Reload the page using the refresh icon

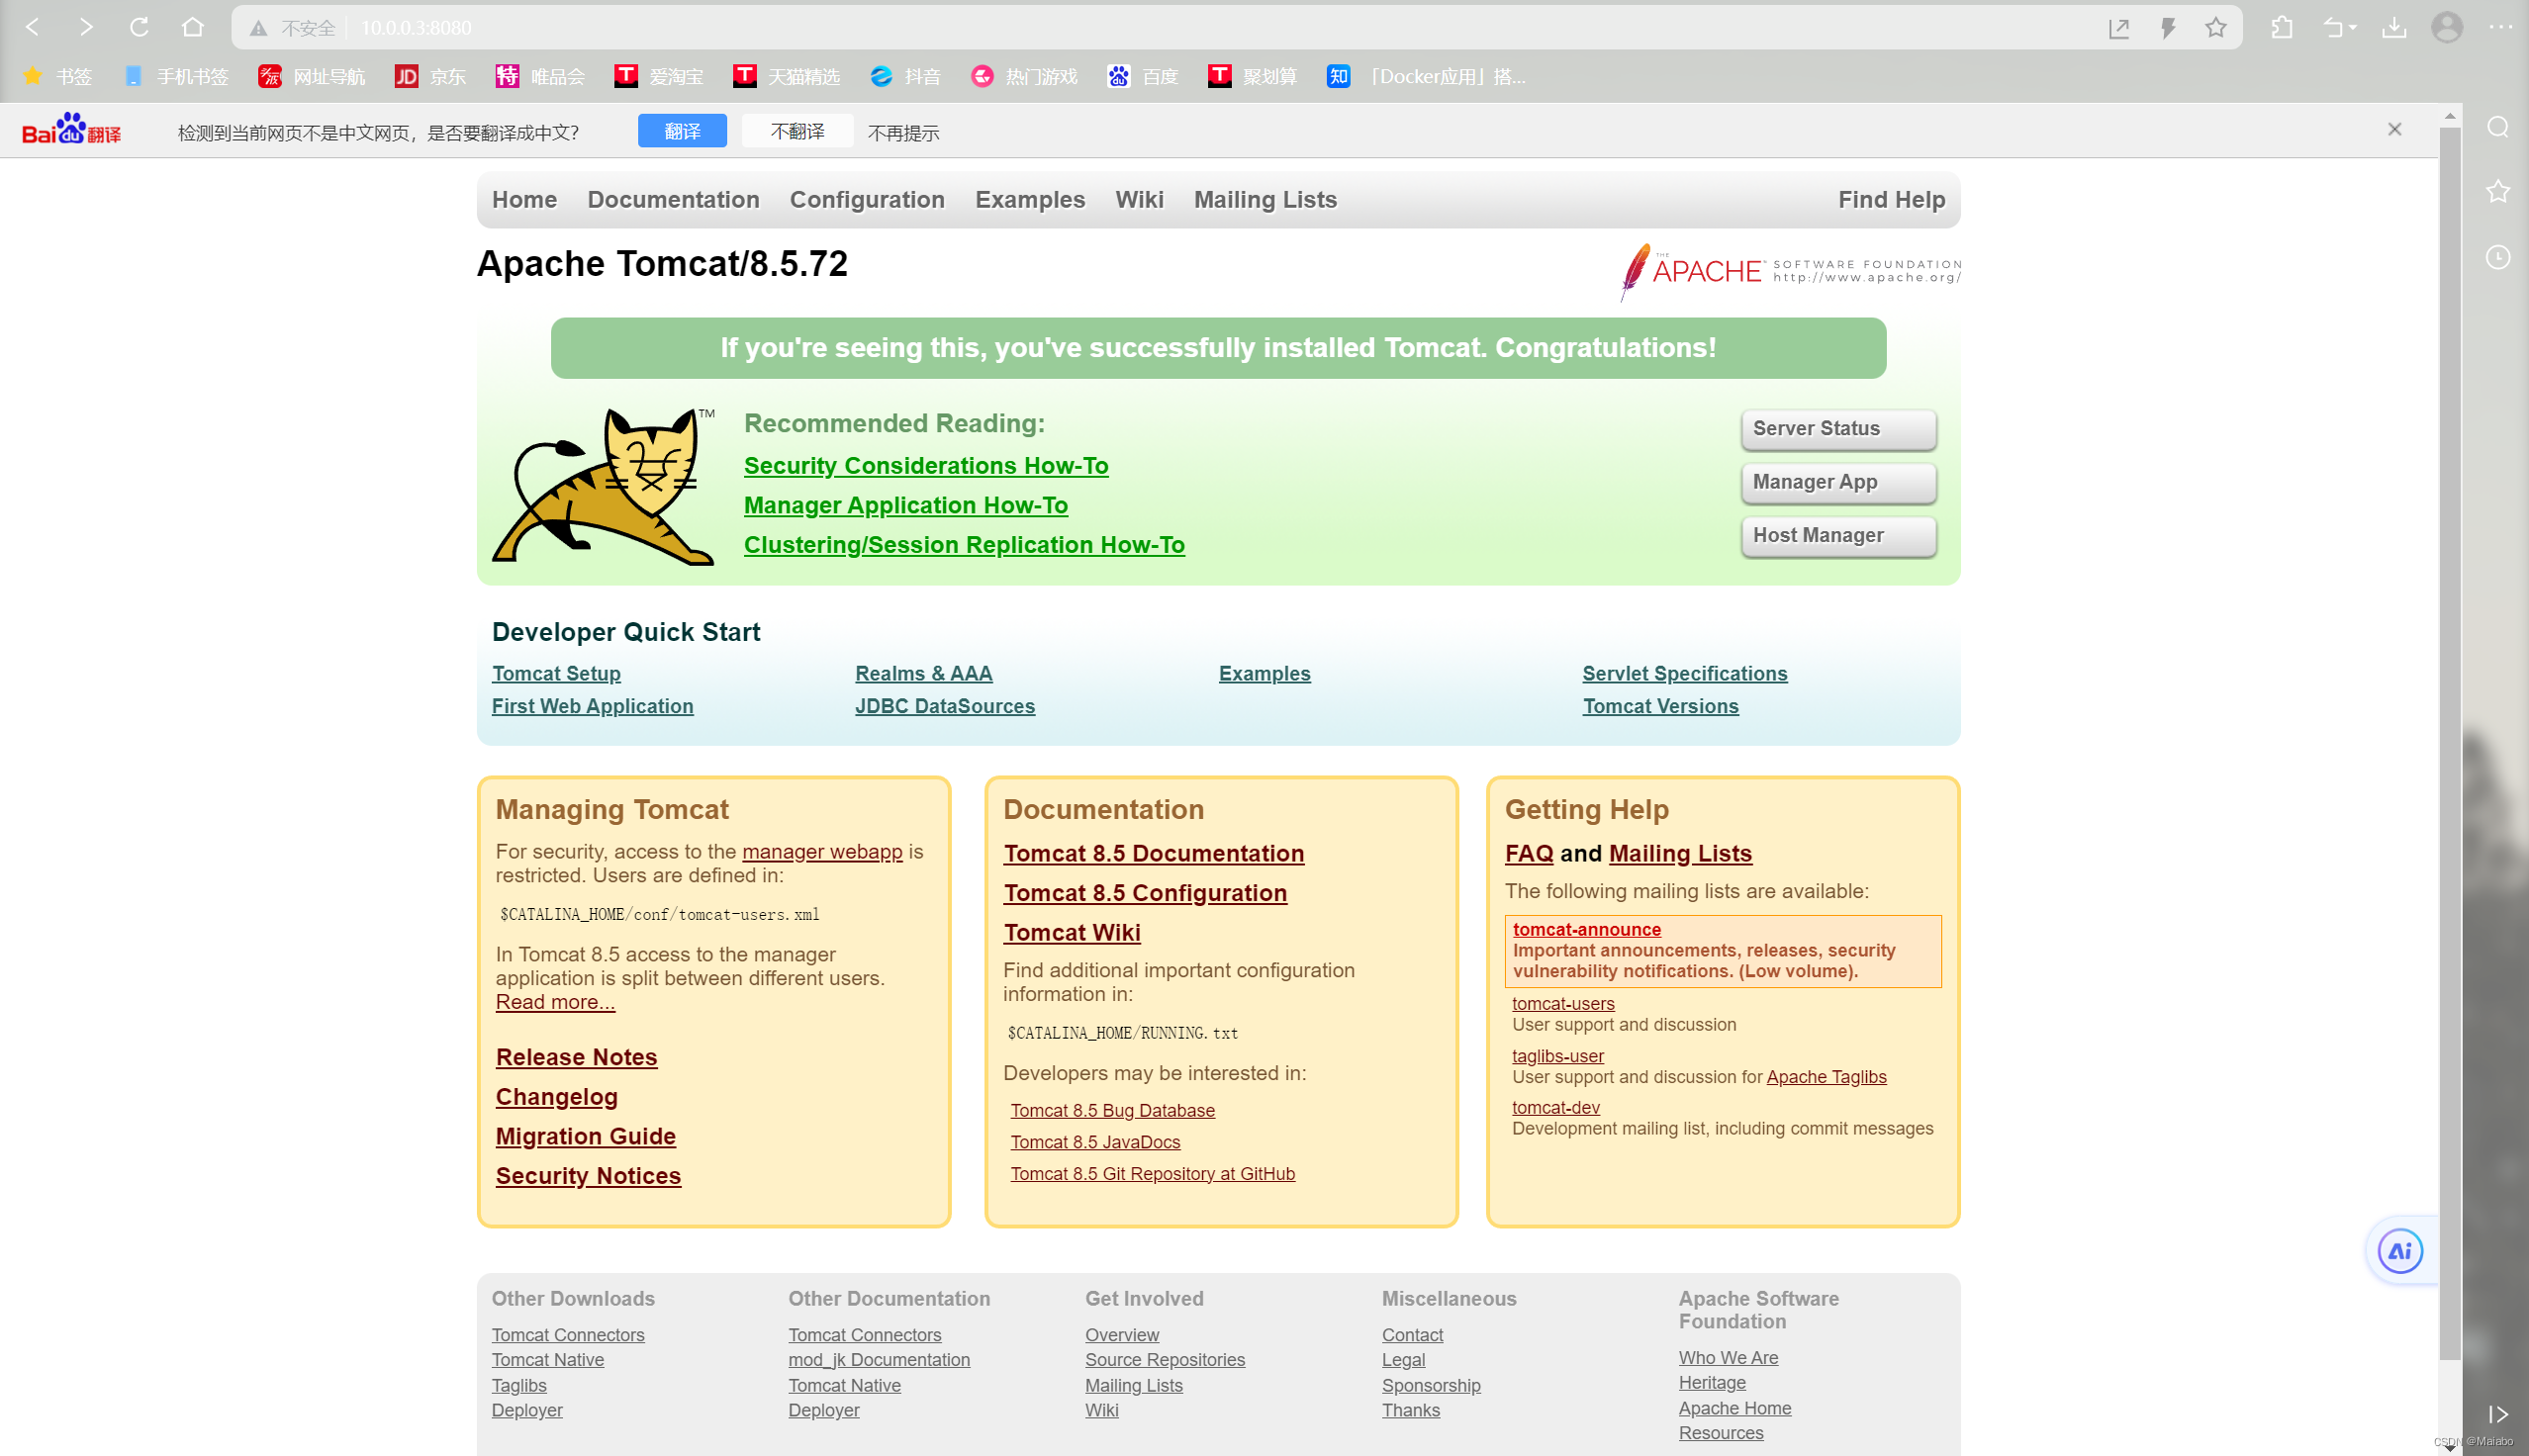point(139,27)
